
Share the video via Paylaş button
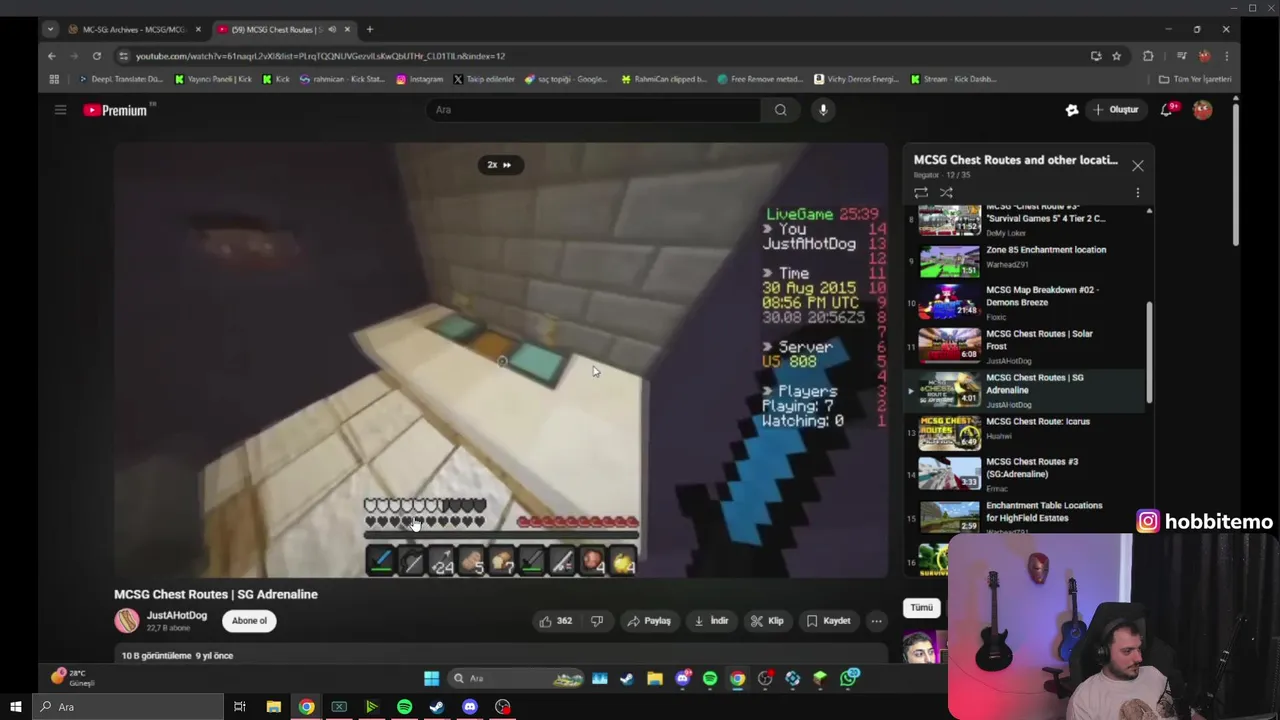[x=648, y=621]
